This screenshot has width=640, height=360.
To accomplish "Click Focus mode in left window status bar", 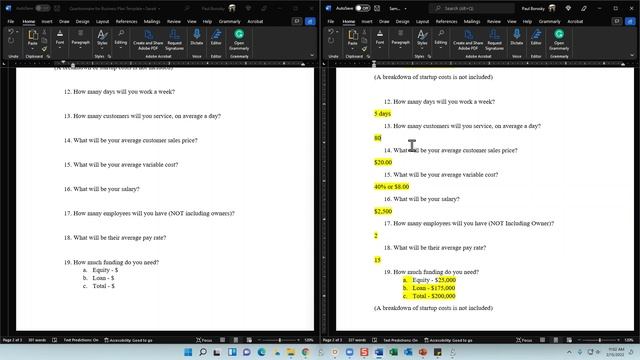I will (x=204, y=340).
